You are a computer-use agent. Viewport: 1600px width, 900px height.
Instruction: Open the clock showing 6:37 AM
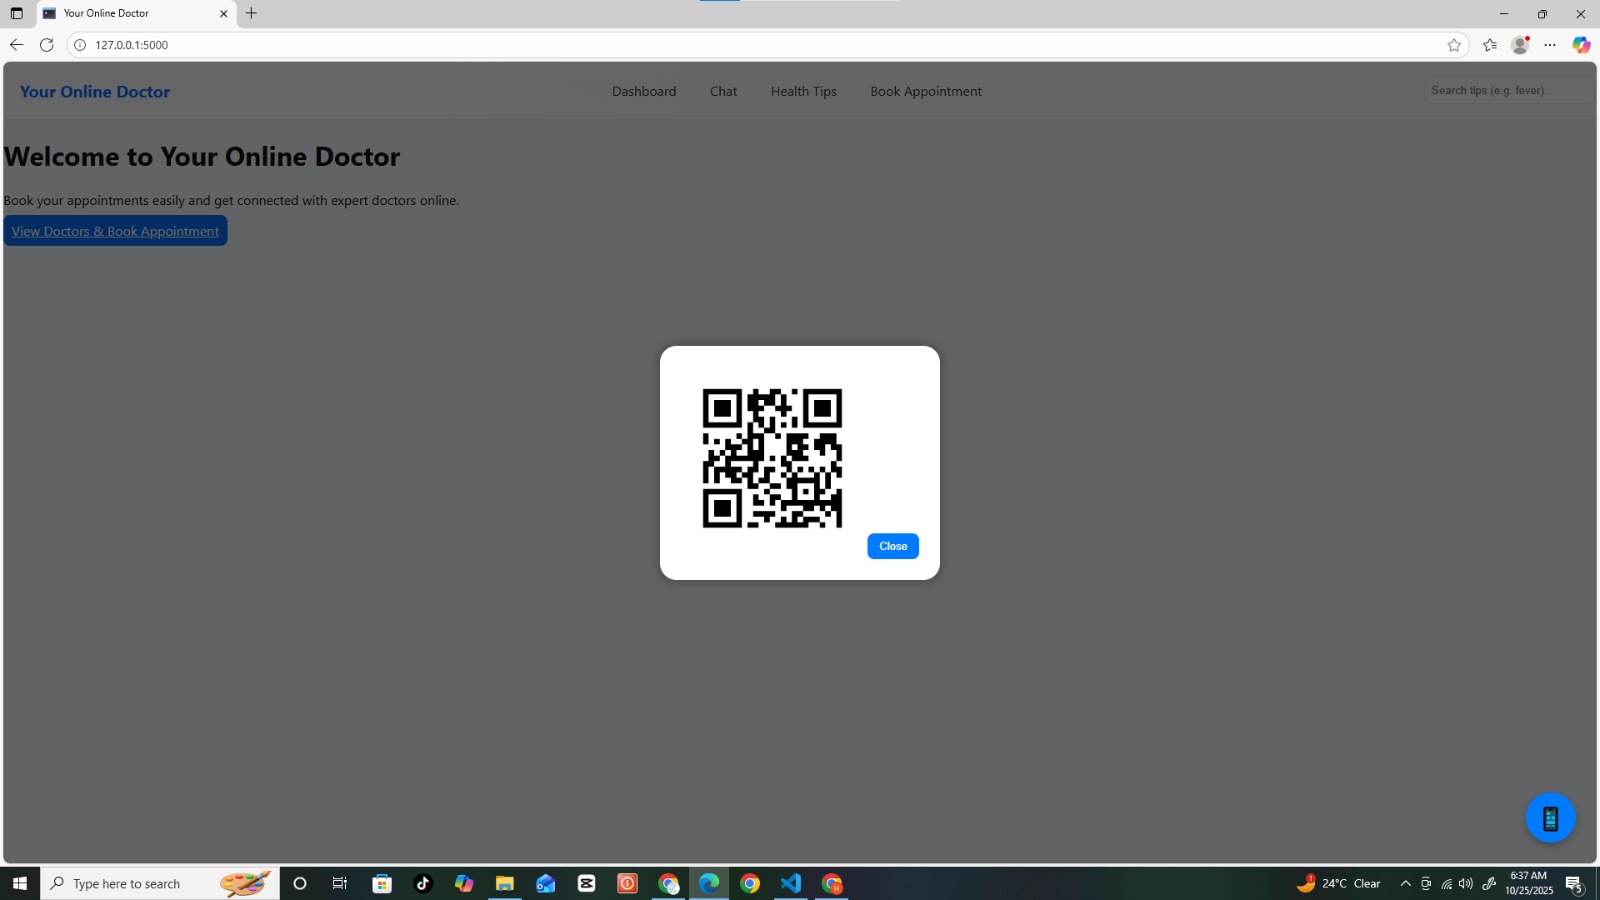tap(1528, 883)
